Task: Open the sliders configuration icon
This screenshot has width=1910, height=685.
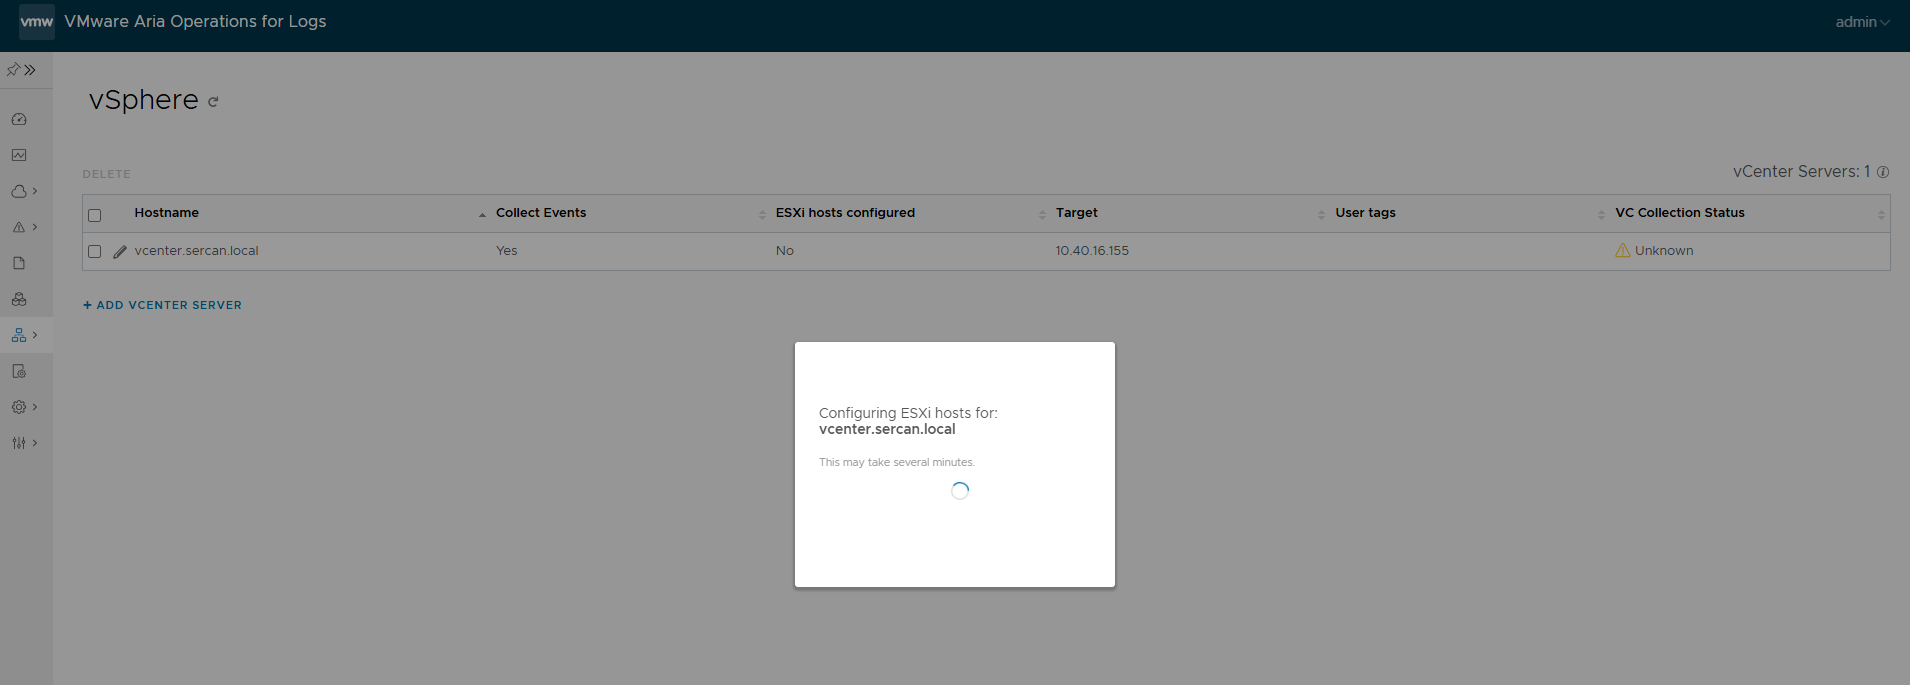Action: [x=19, y=443]
